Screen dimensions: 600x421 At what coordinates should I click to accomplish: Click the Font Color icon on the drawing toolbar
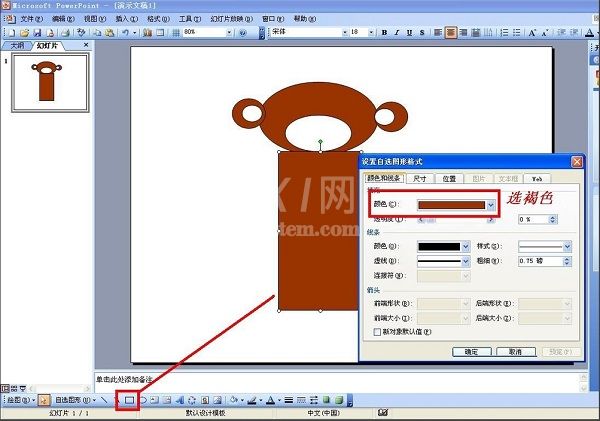click(271, 400)
